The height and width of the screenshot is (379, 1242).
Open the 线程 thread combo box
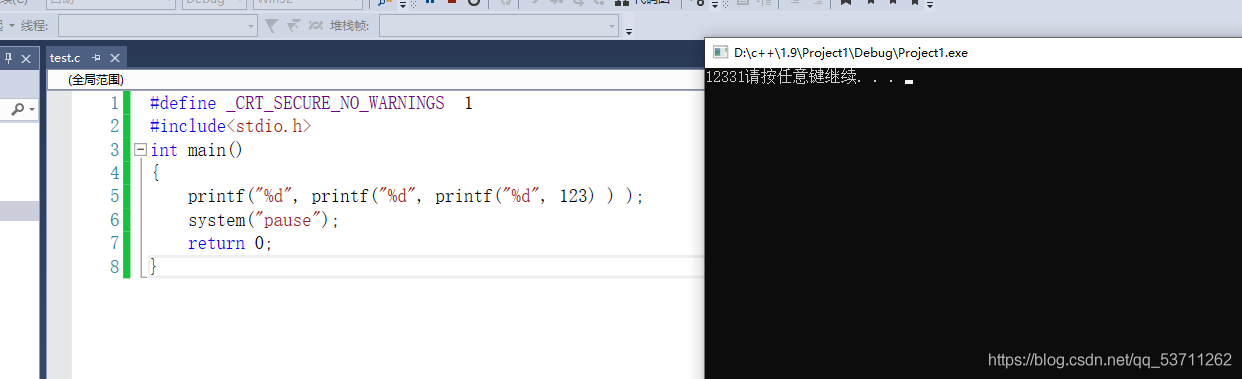158,26
